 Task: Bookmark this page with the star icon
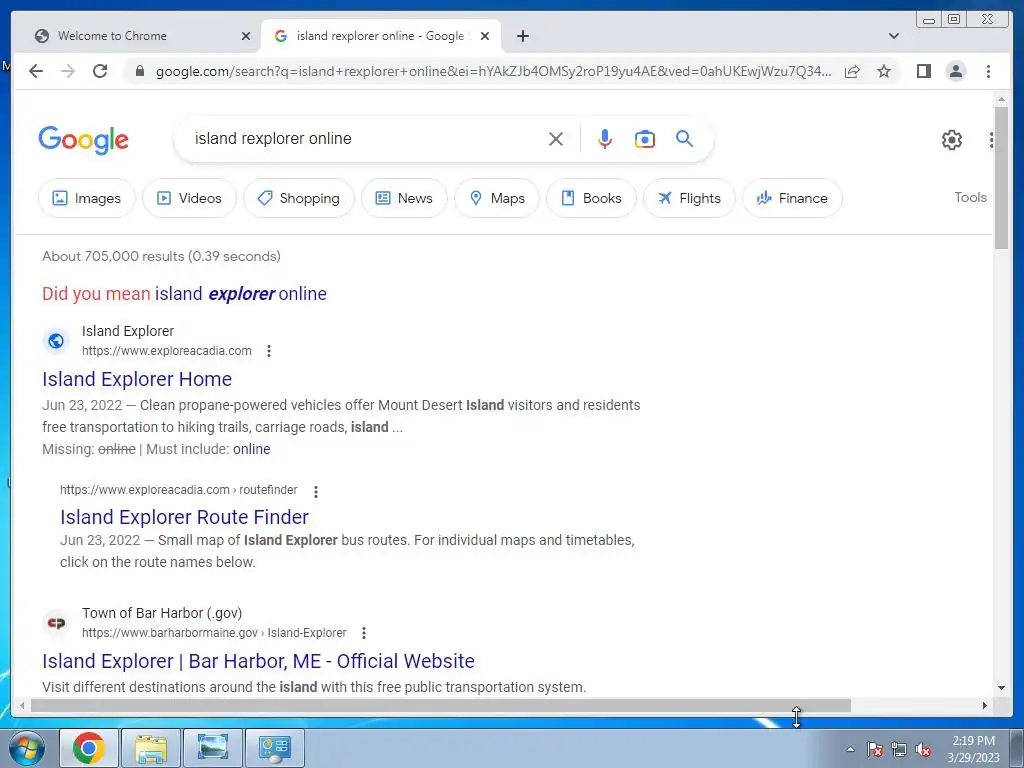(x=884, y=71)
